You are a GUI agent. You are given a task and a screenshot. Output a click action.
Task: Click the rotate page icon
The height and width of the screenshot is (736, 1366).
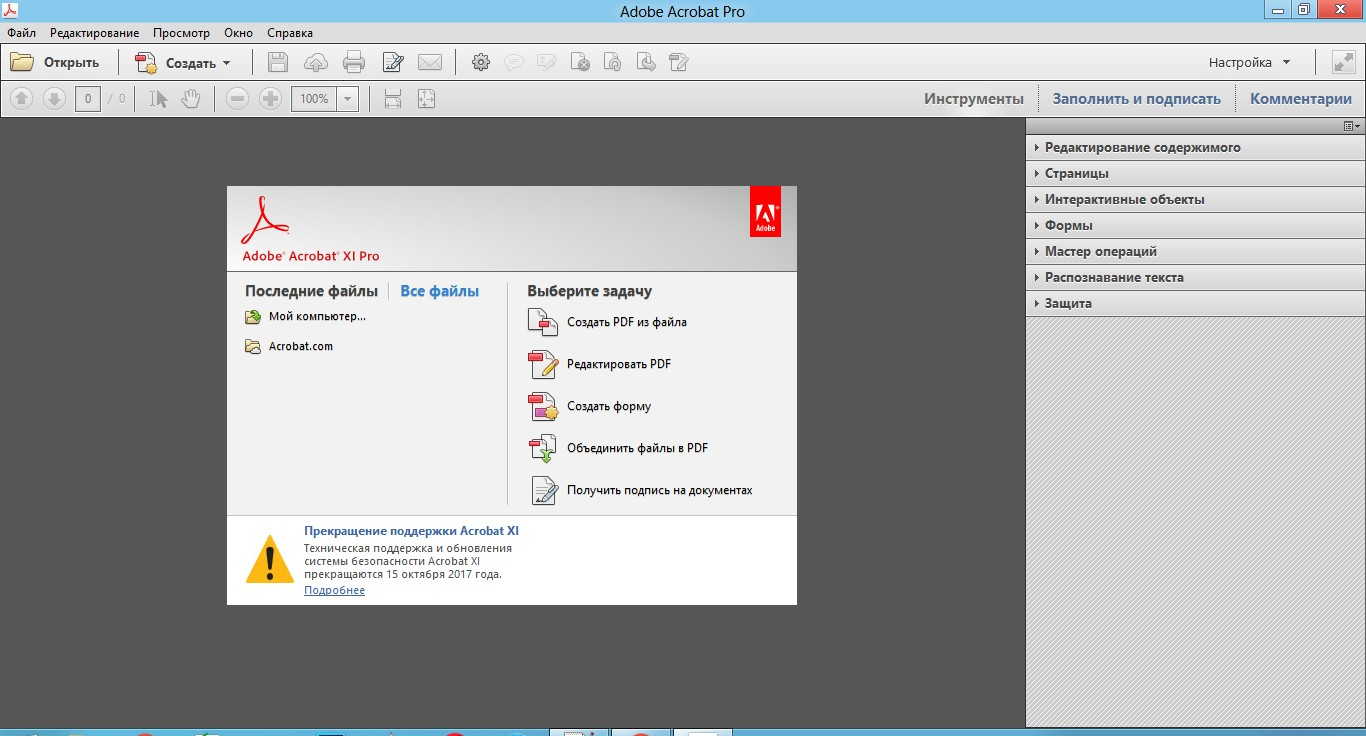tap(613, 62)
